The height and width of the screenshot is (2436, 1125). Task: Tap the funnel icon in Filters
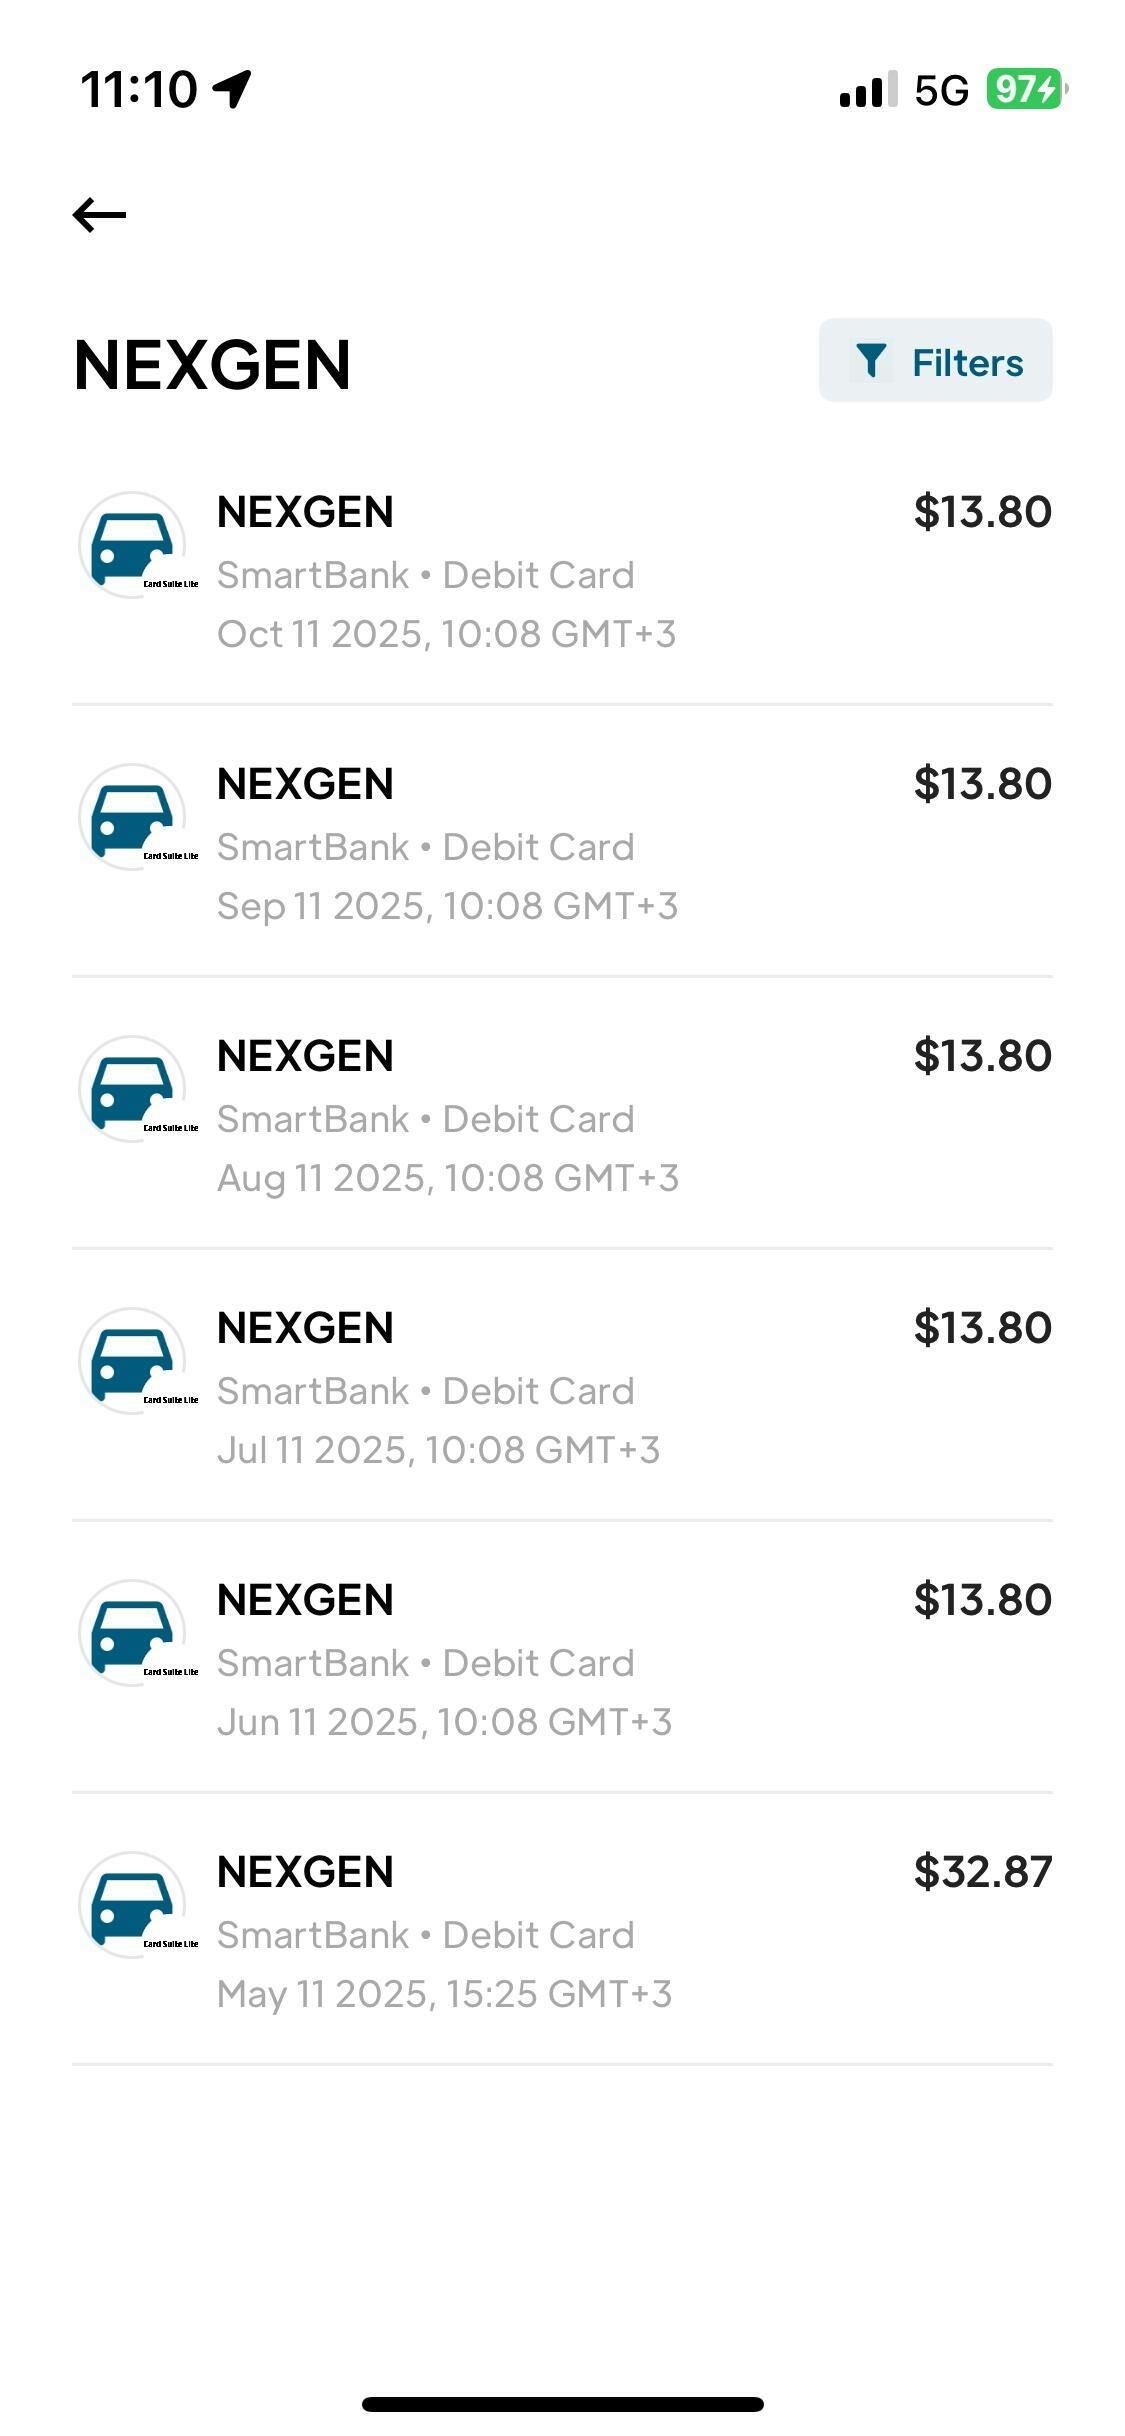pos(871,361)
